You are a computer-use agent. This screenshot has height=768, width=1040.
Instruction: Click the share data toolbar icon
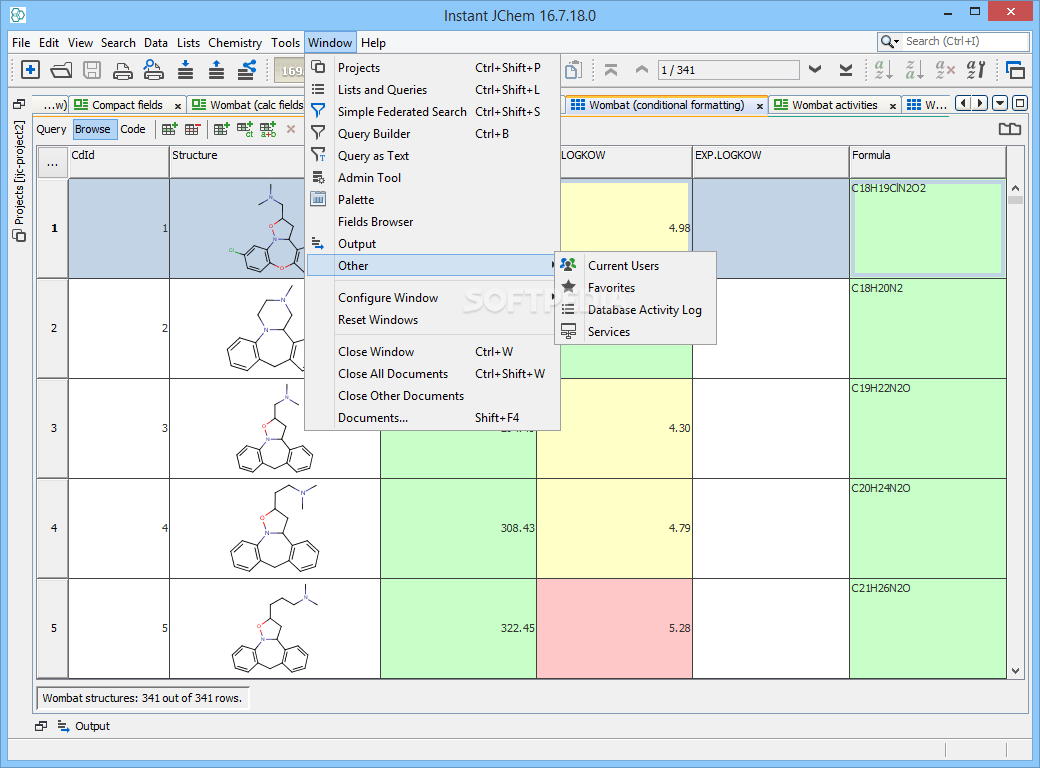pos(247,70)
